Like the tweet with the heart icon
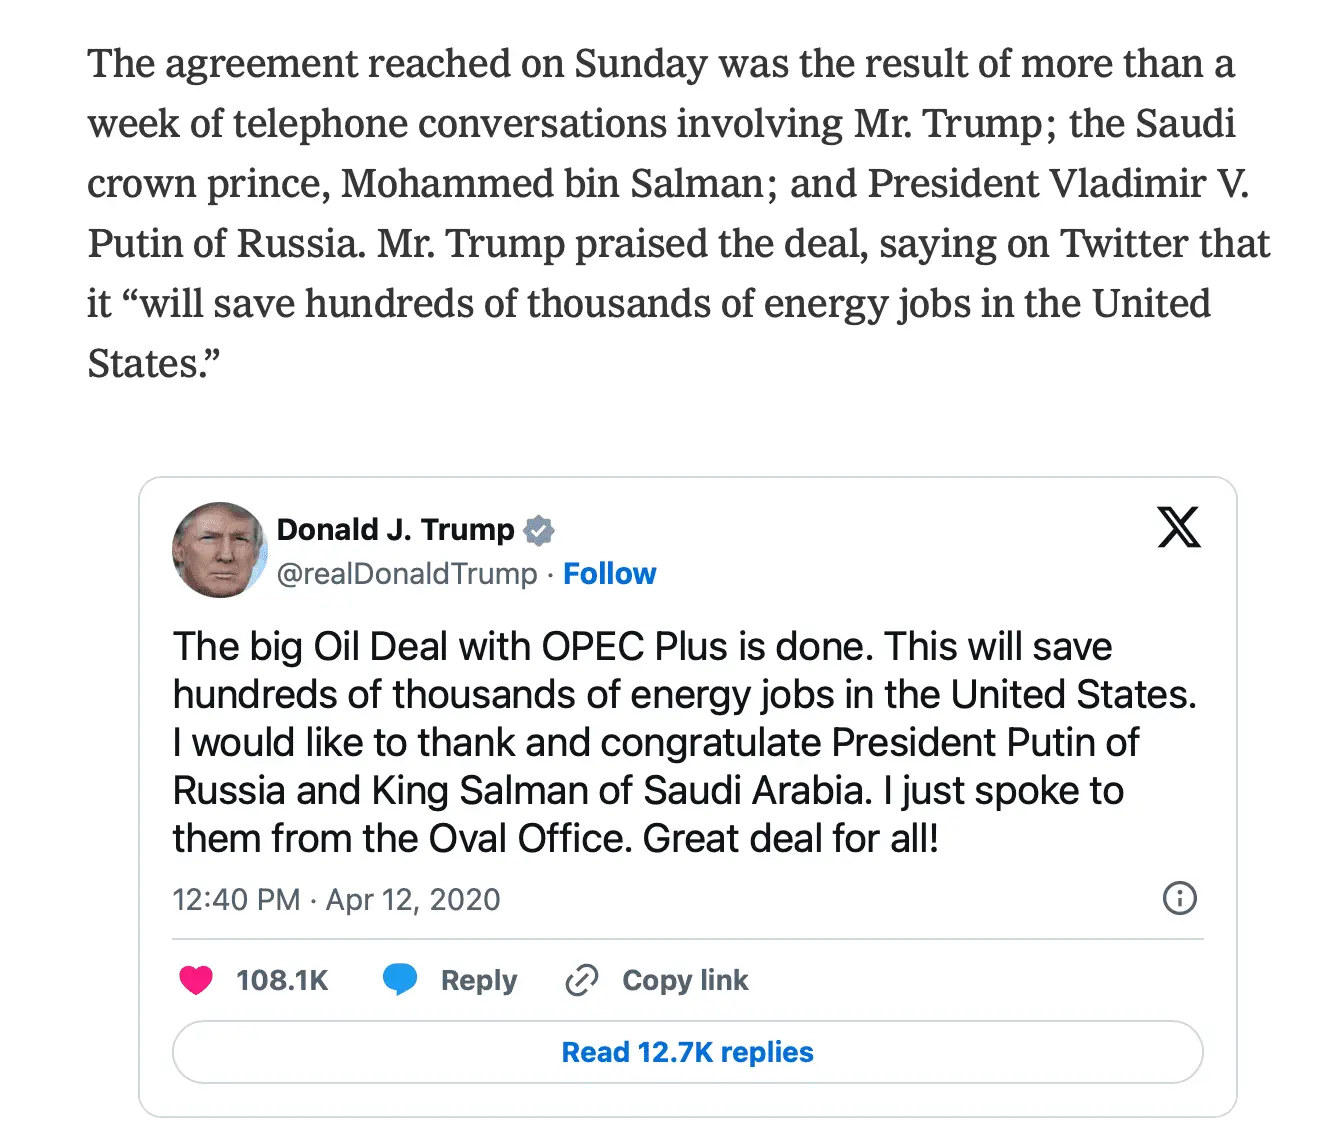The width and height of the screenshot is (1324, 1136). click(x=196, y=980)
